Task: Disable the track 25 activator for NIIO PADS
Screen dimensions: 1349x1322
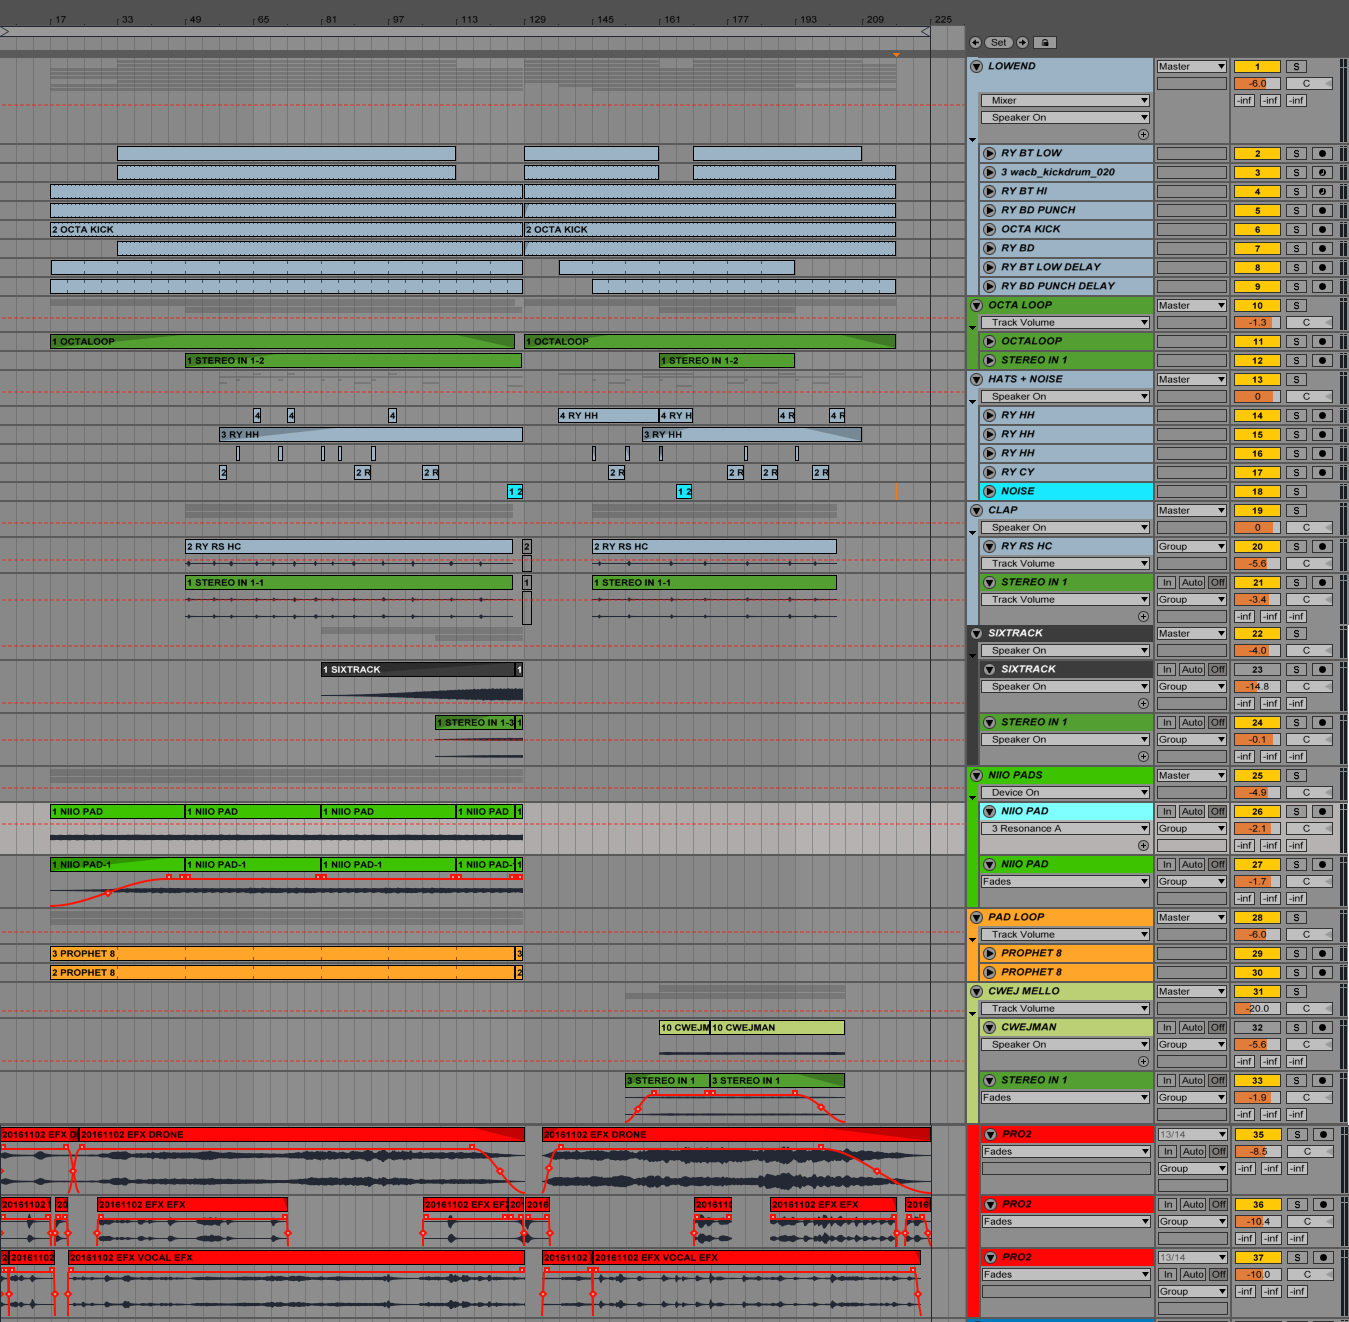Action: tap(1257, 776)
